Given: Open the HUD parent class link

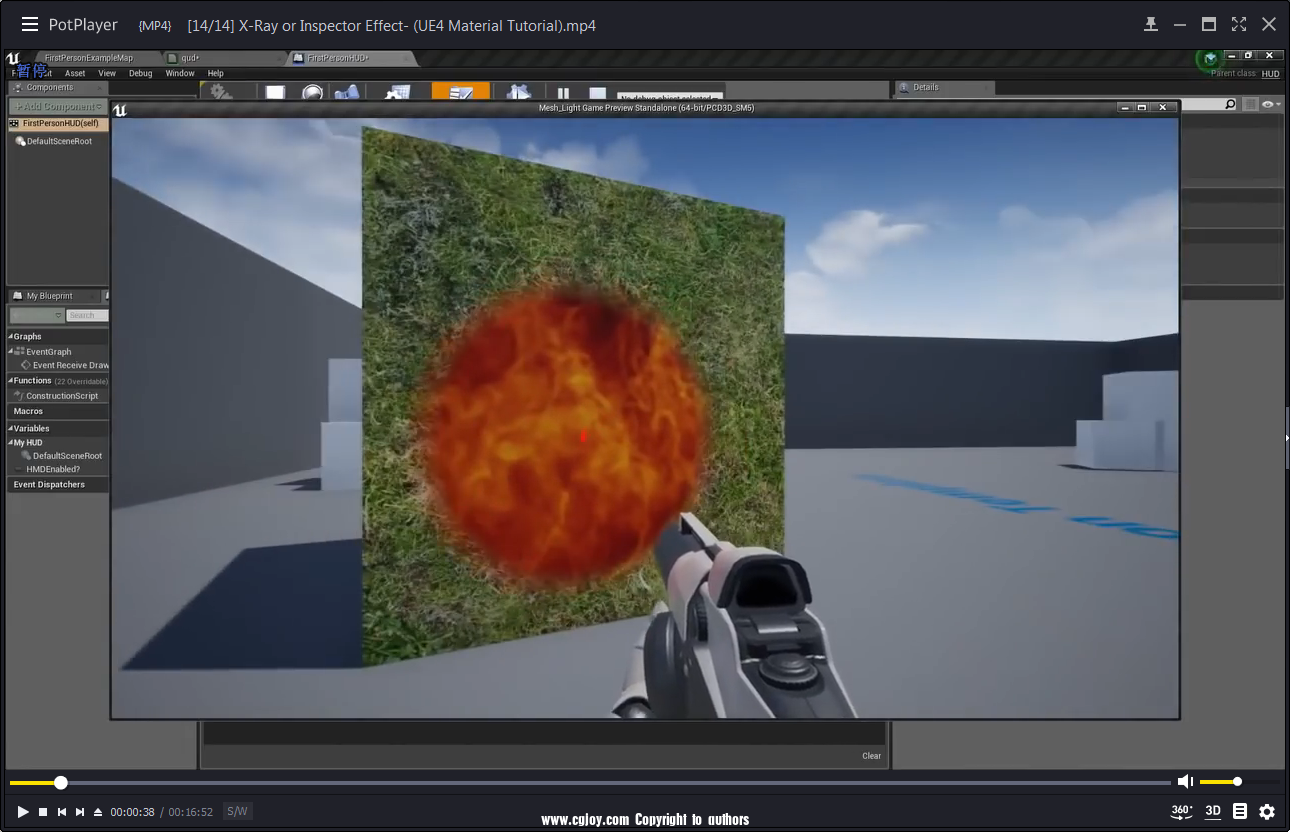Looking at the screenshot, I should [x=1270, y=74].
